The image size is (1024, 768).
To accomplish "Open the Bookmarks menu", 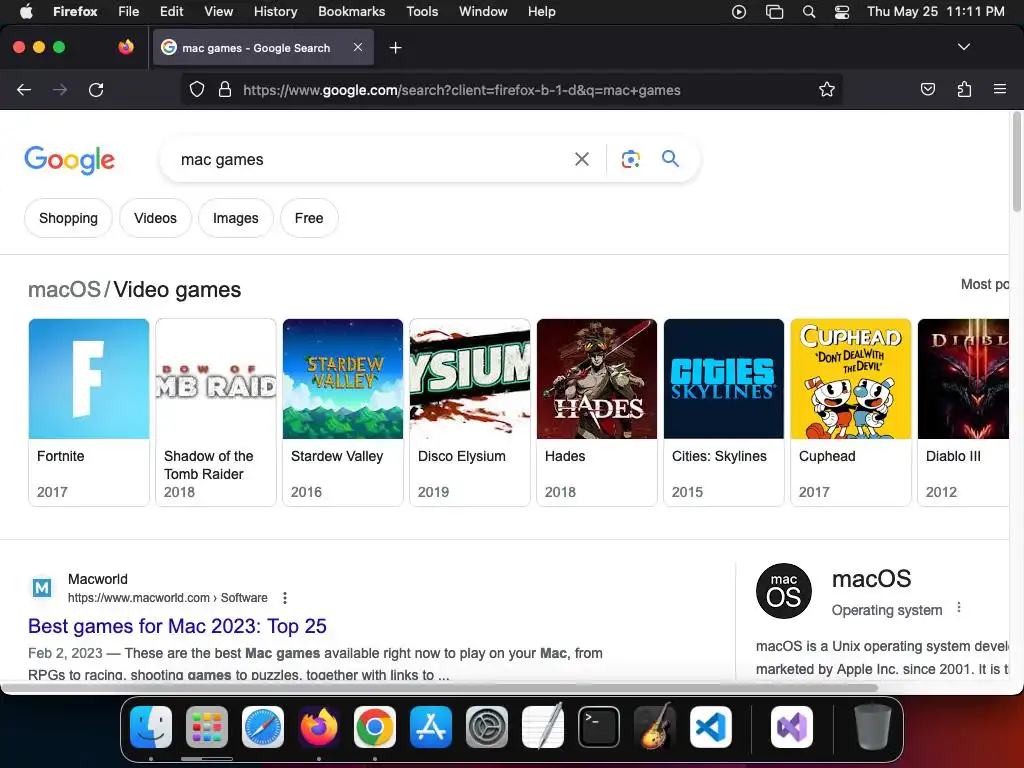I will pyautogui.click(x=351, y=11).
